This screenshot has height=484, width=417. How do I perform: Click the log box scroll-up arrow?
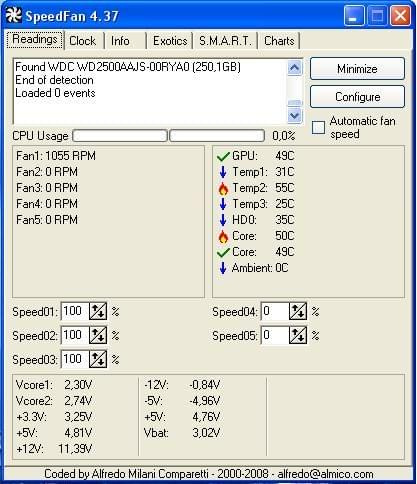pyautogui.click(x=294, y=68)
